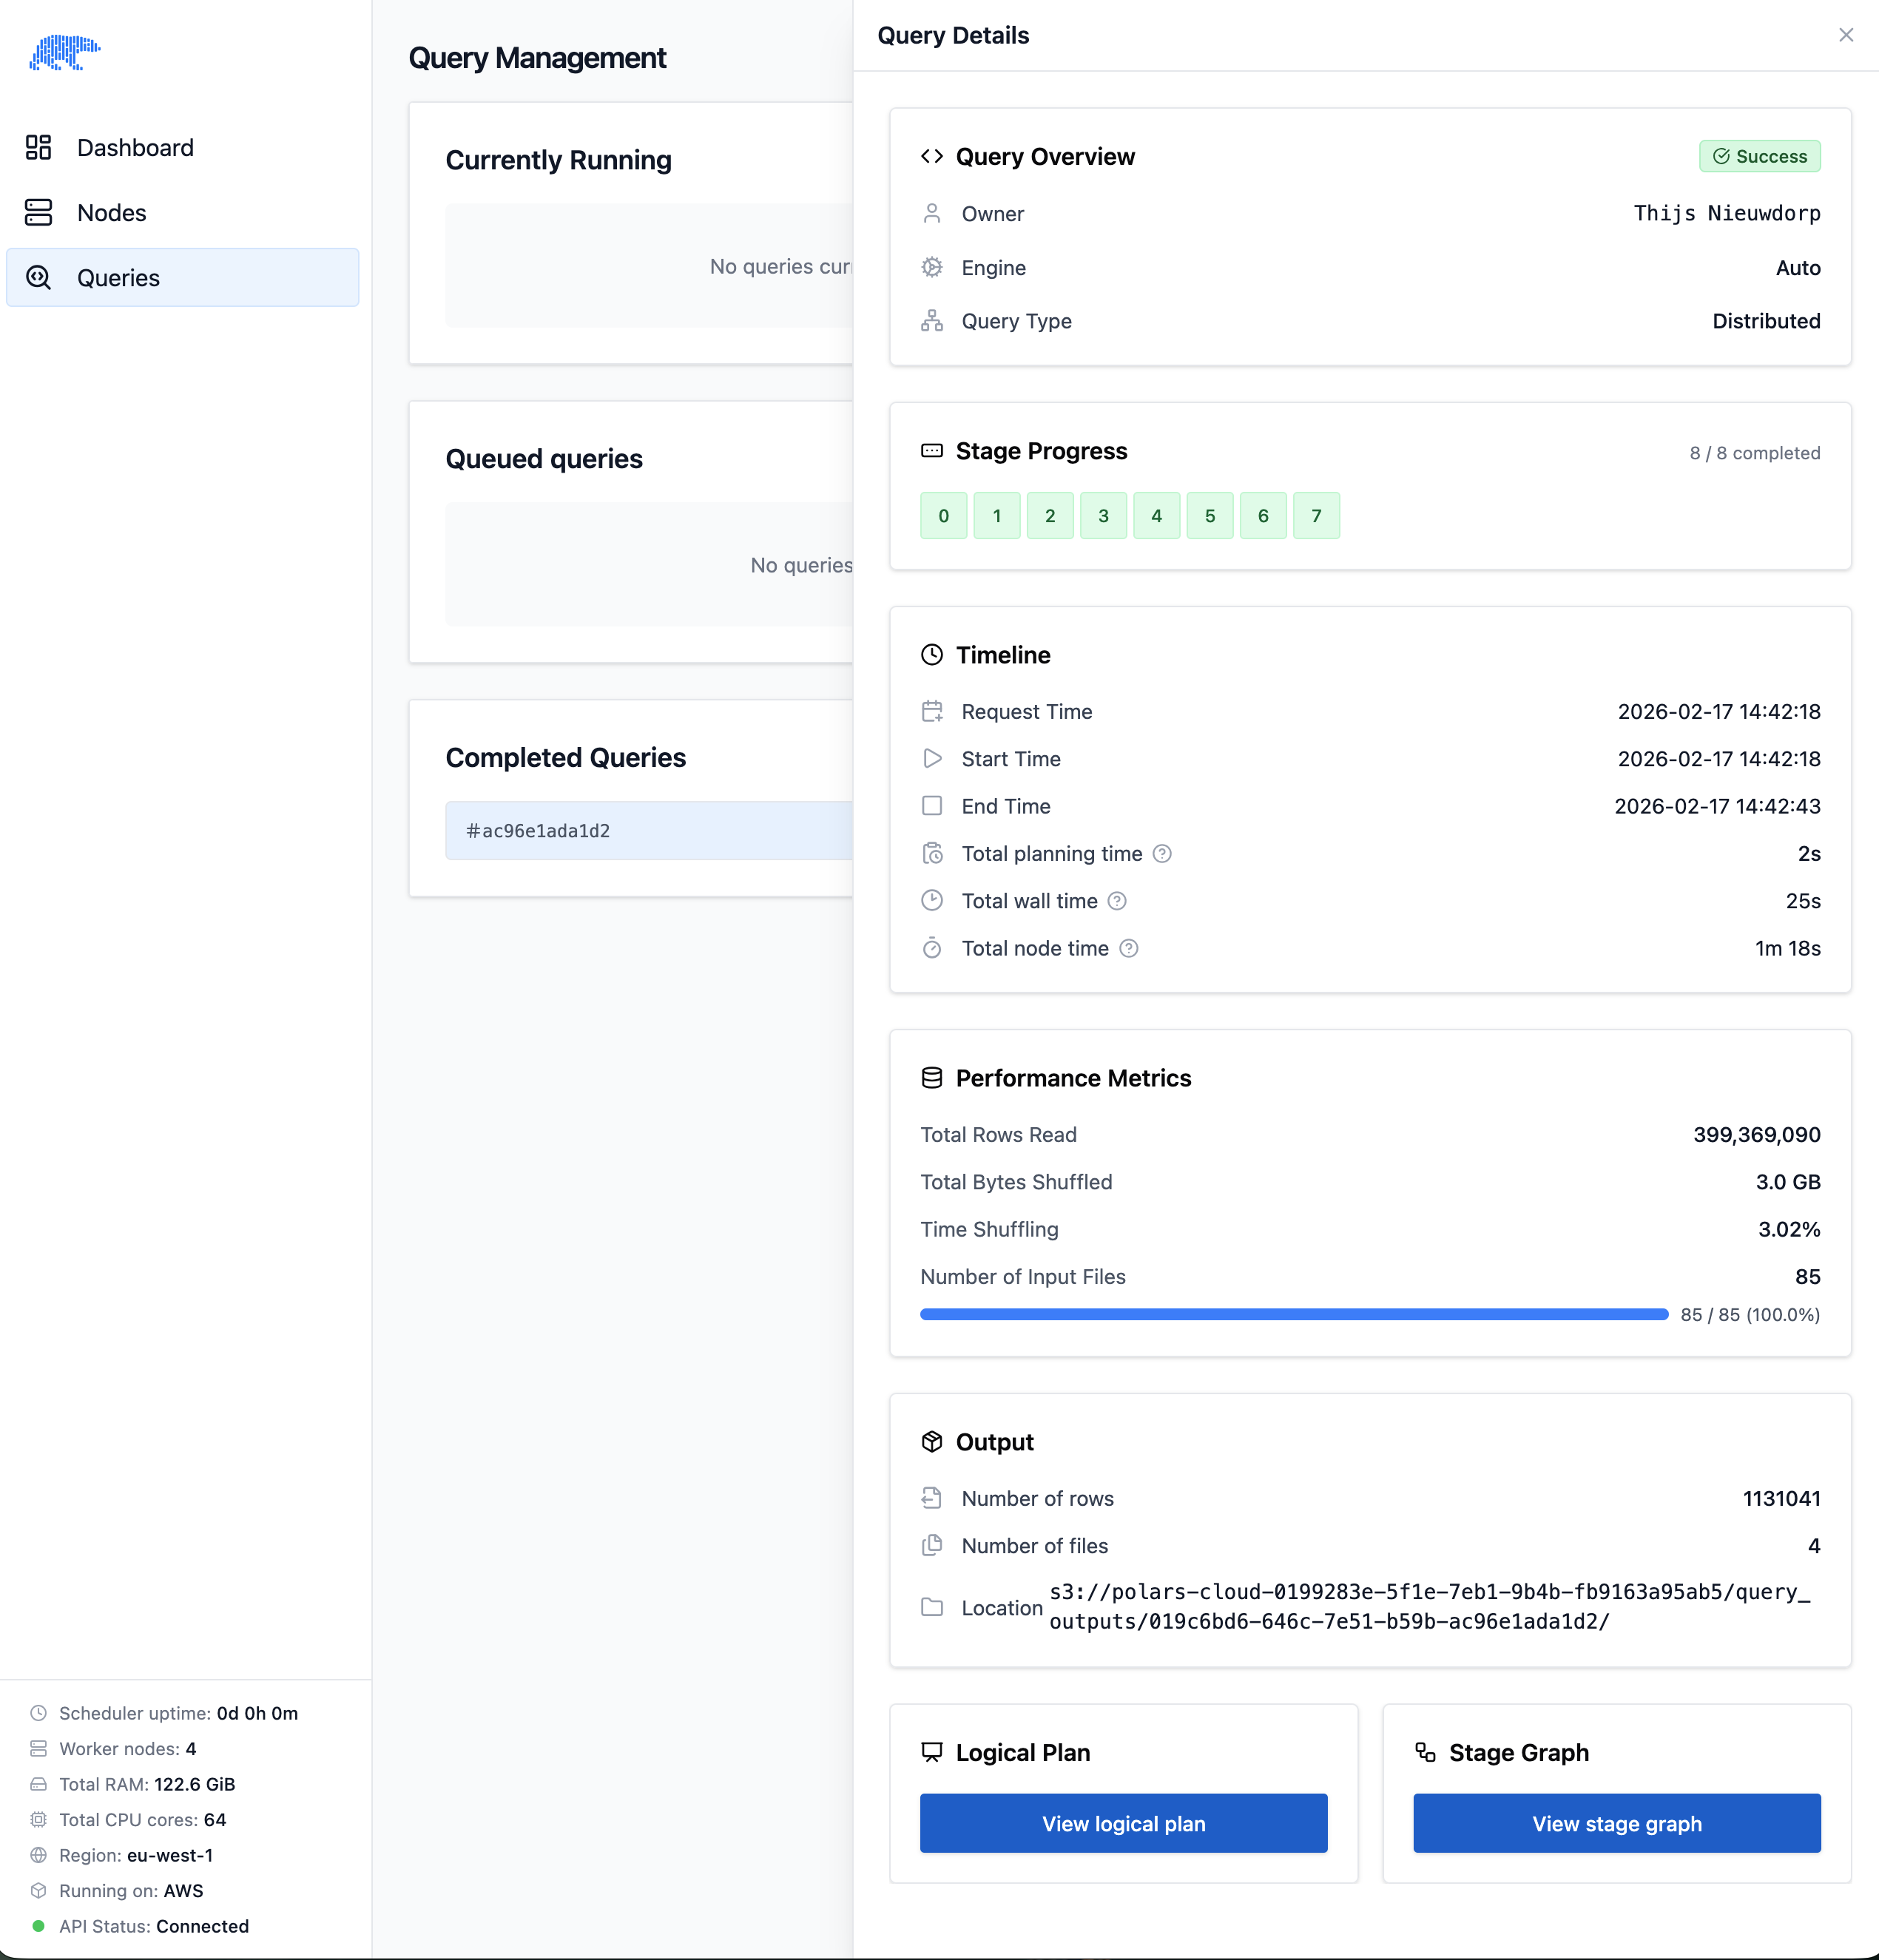The width and height of the screenshot is (1879, 1960).
Task: Click the Output package icon
Action: point(931,1441)
